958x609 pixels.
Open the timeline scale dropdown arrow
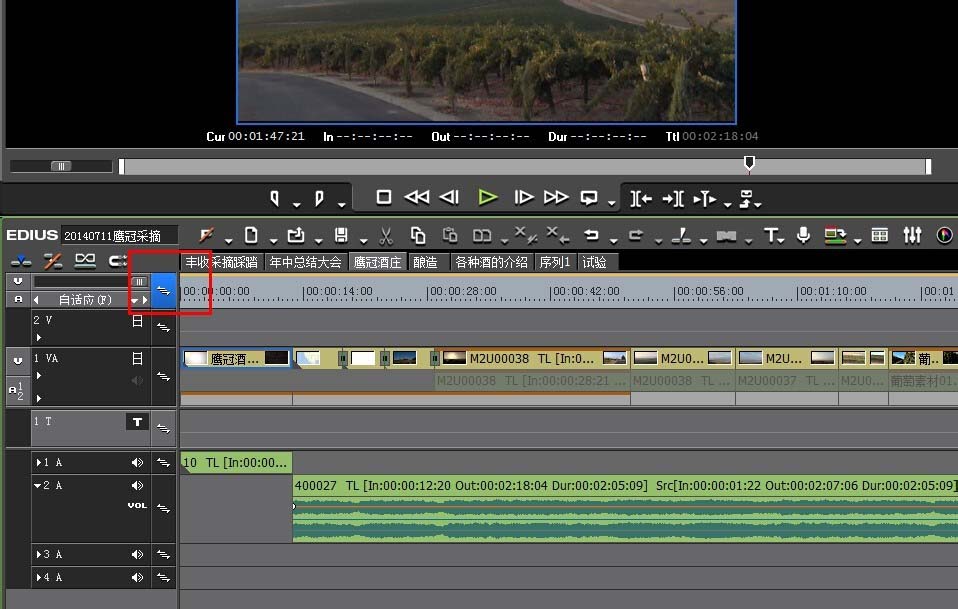coord(133,300)
